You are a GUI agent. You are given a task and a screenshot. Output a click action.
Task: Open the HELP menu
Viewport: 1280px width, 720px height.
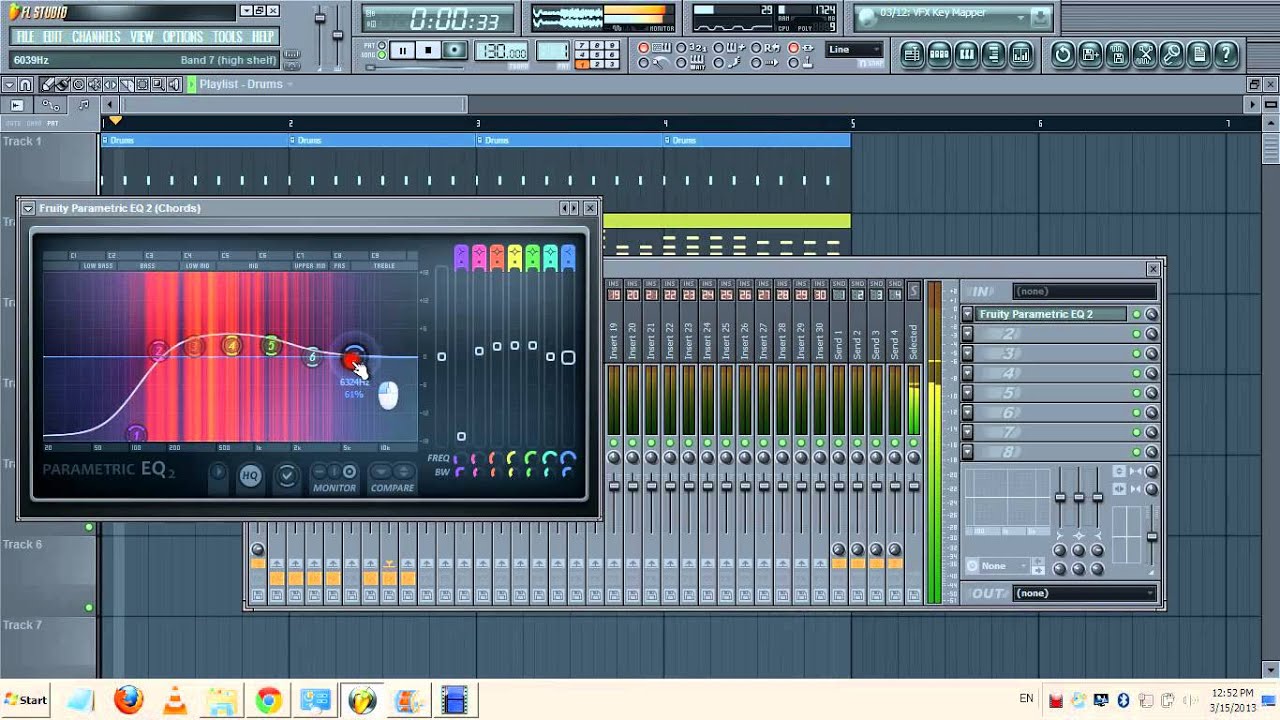click(x=263, y=37)
